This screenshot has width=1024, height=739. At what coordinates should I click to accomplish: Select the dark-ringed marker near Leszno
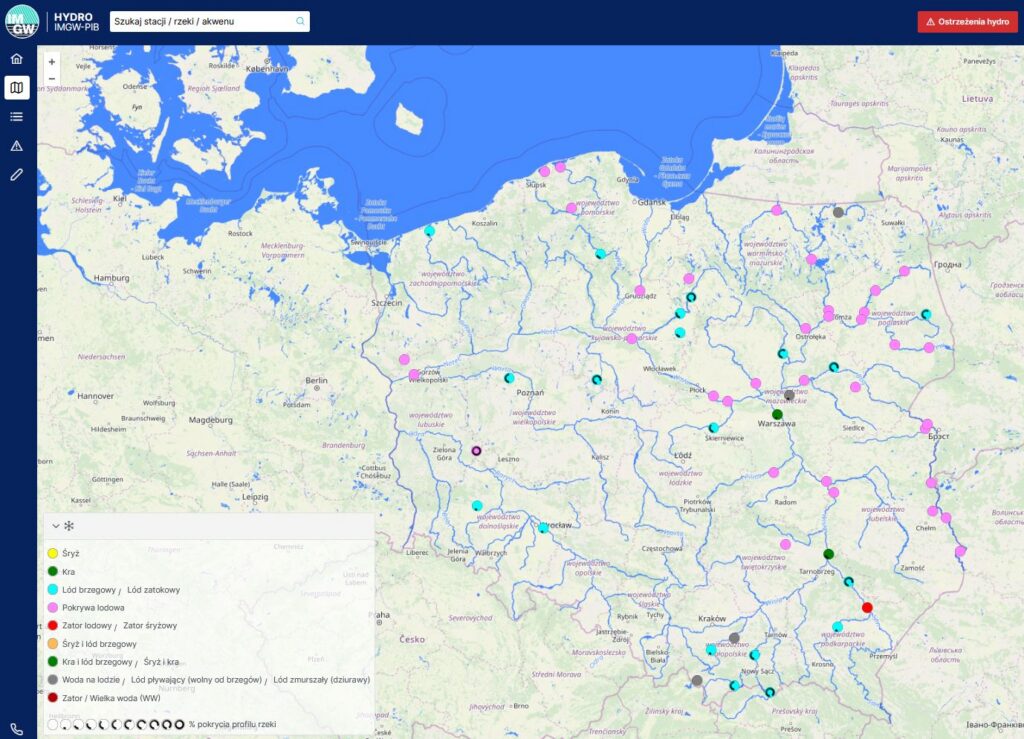tap(477, 451)
